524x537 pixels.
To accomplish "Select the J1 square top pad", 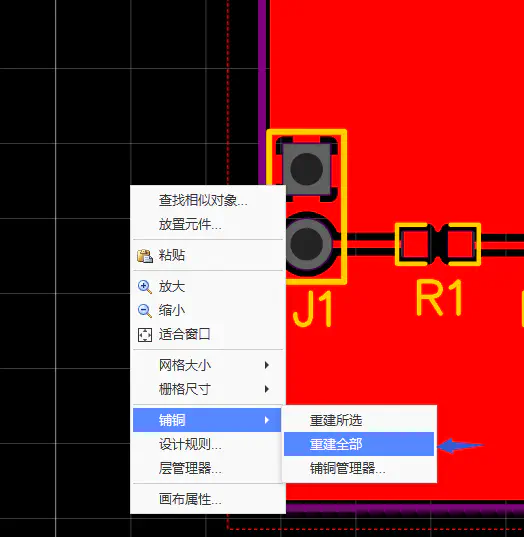I will point(307,169).
